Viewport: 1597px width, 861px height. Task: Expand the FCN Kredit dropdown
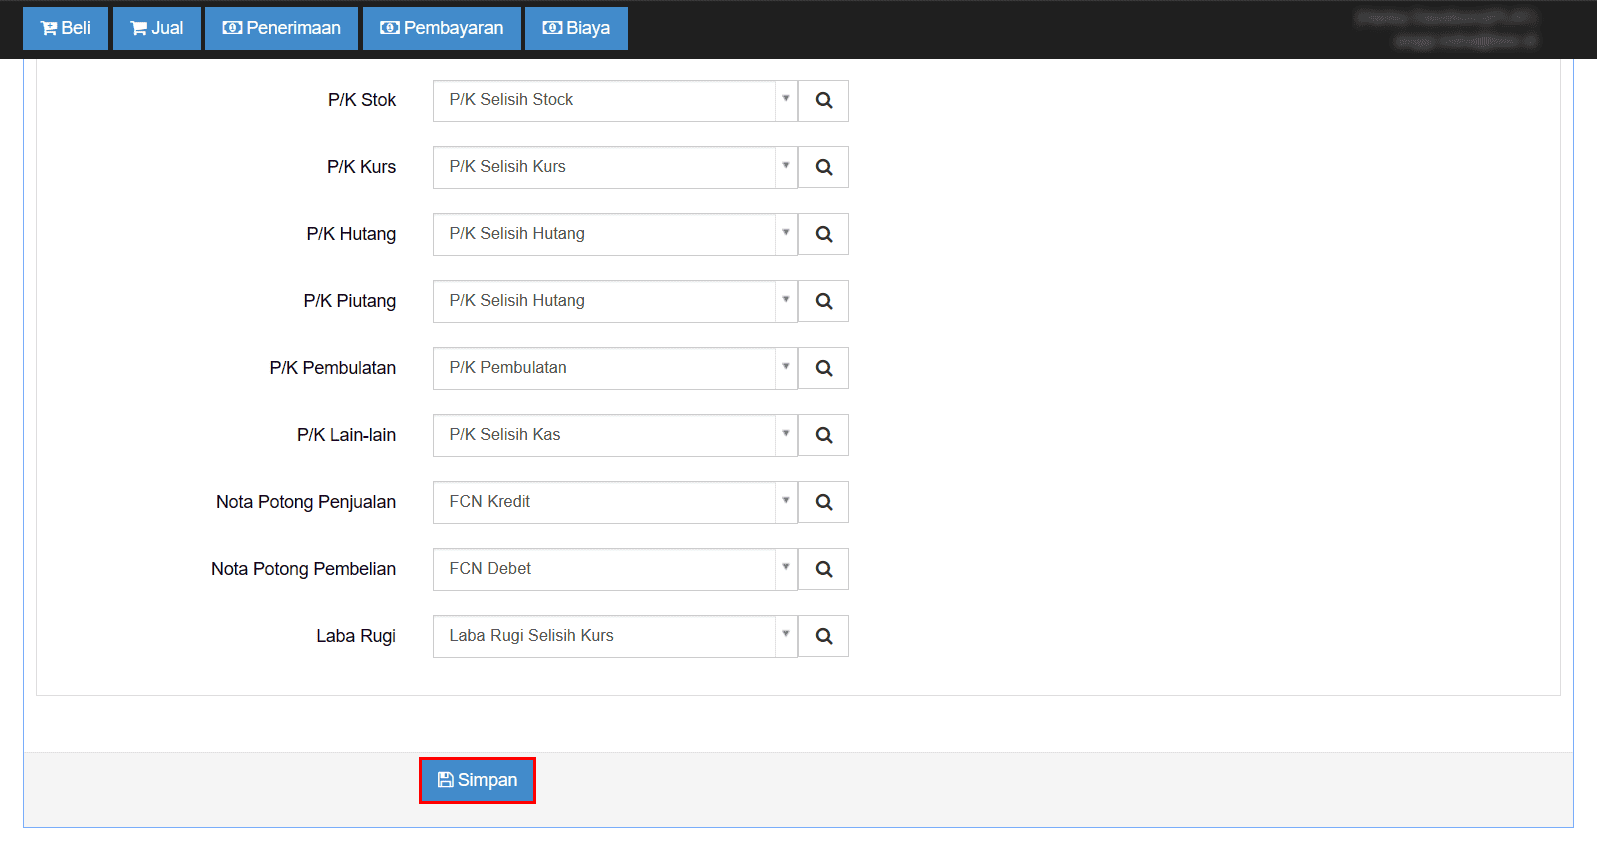785,502
